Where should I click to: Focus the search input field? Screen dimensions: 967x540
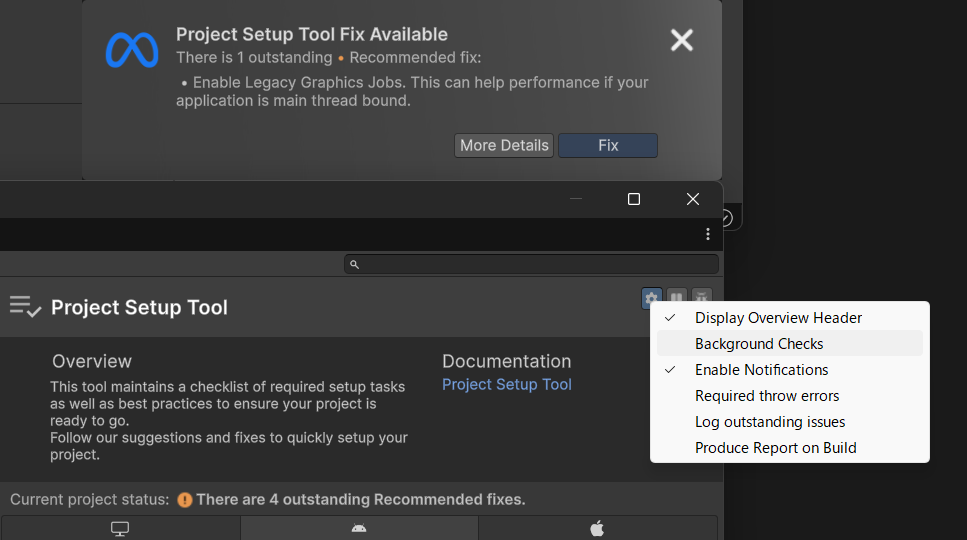pos(531,264)
